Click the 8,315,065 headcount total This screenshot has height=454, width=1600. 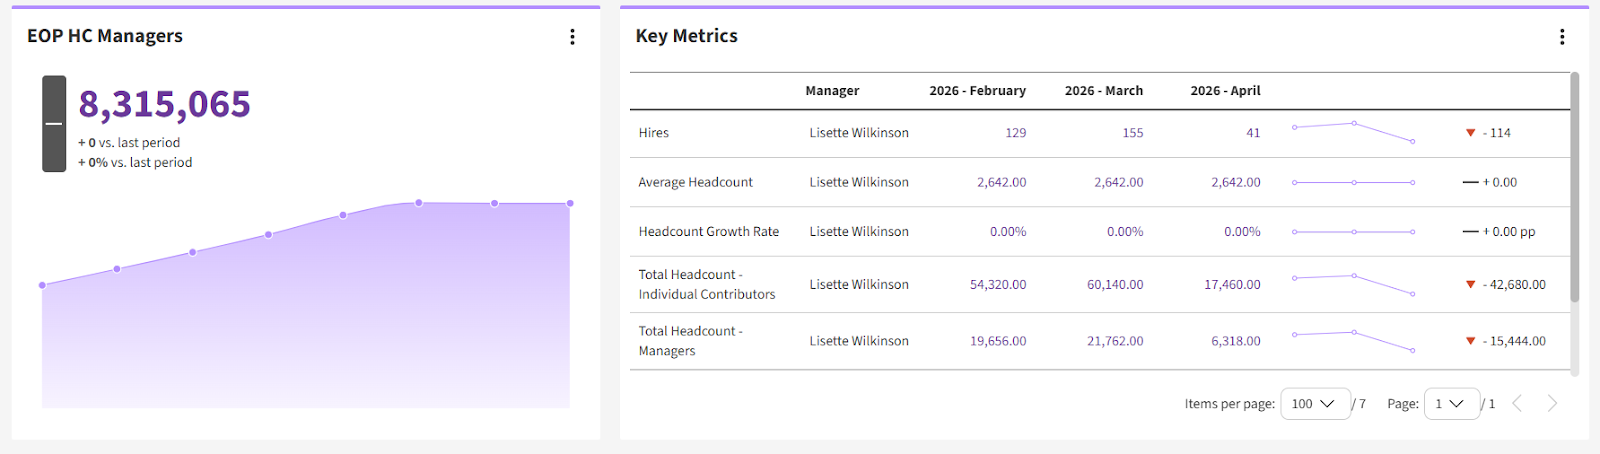pos(164,104)
